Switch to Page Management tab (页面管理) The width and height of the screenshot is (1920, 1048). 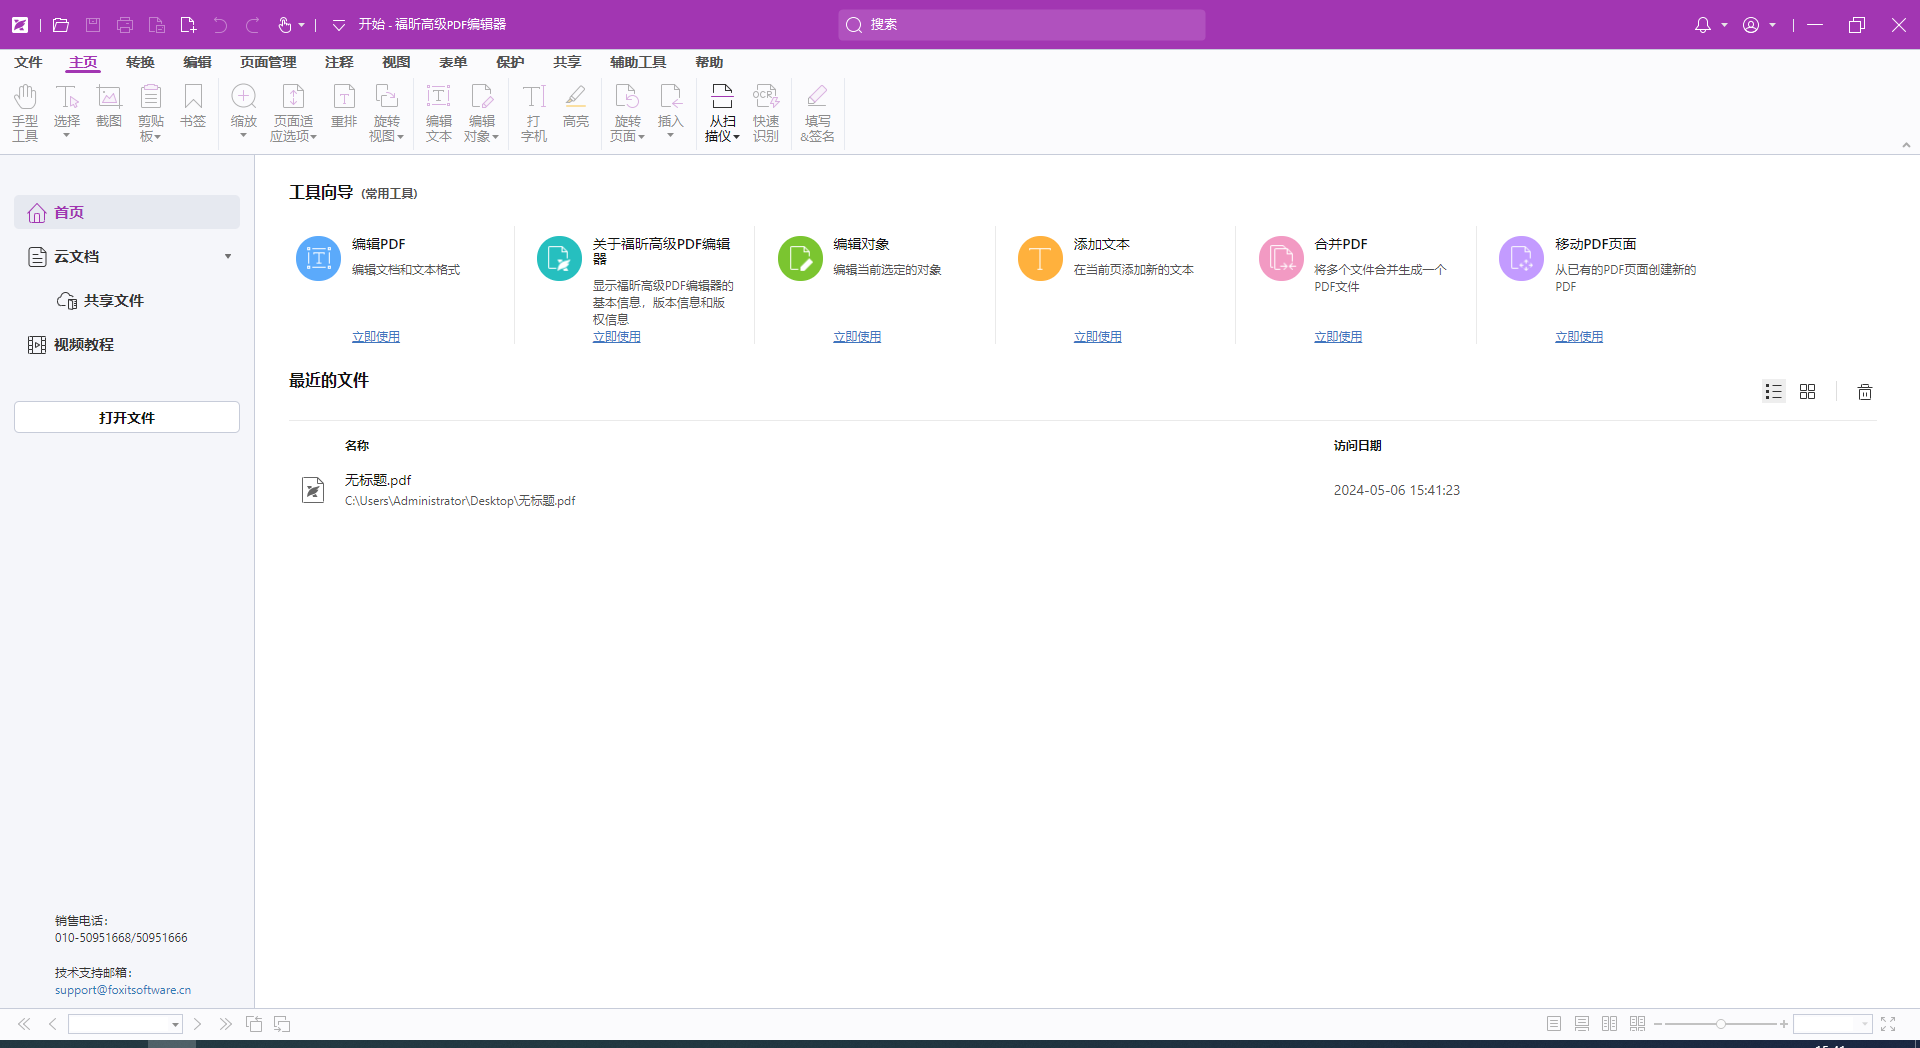point(268,62)
